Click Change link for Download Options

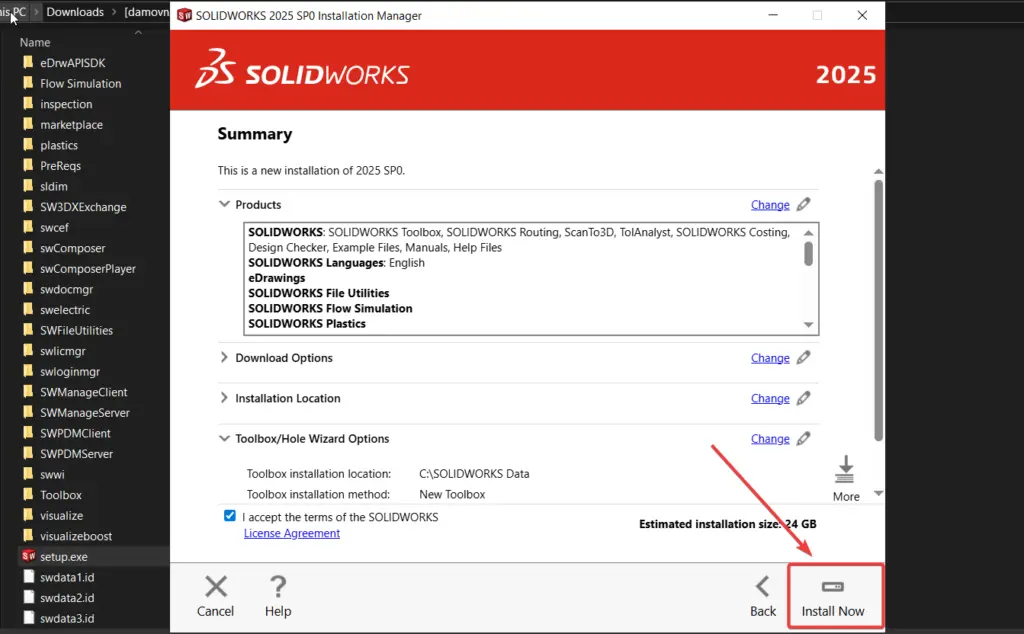770,358
